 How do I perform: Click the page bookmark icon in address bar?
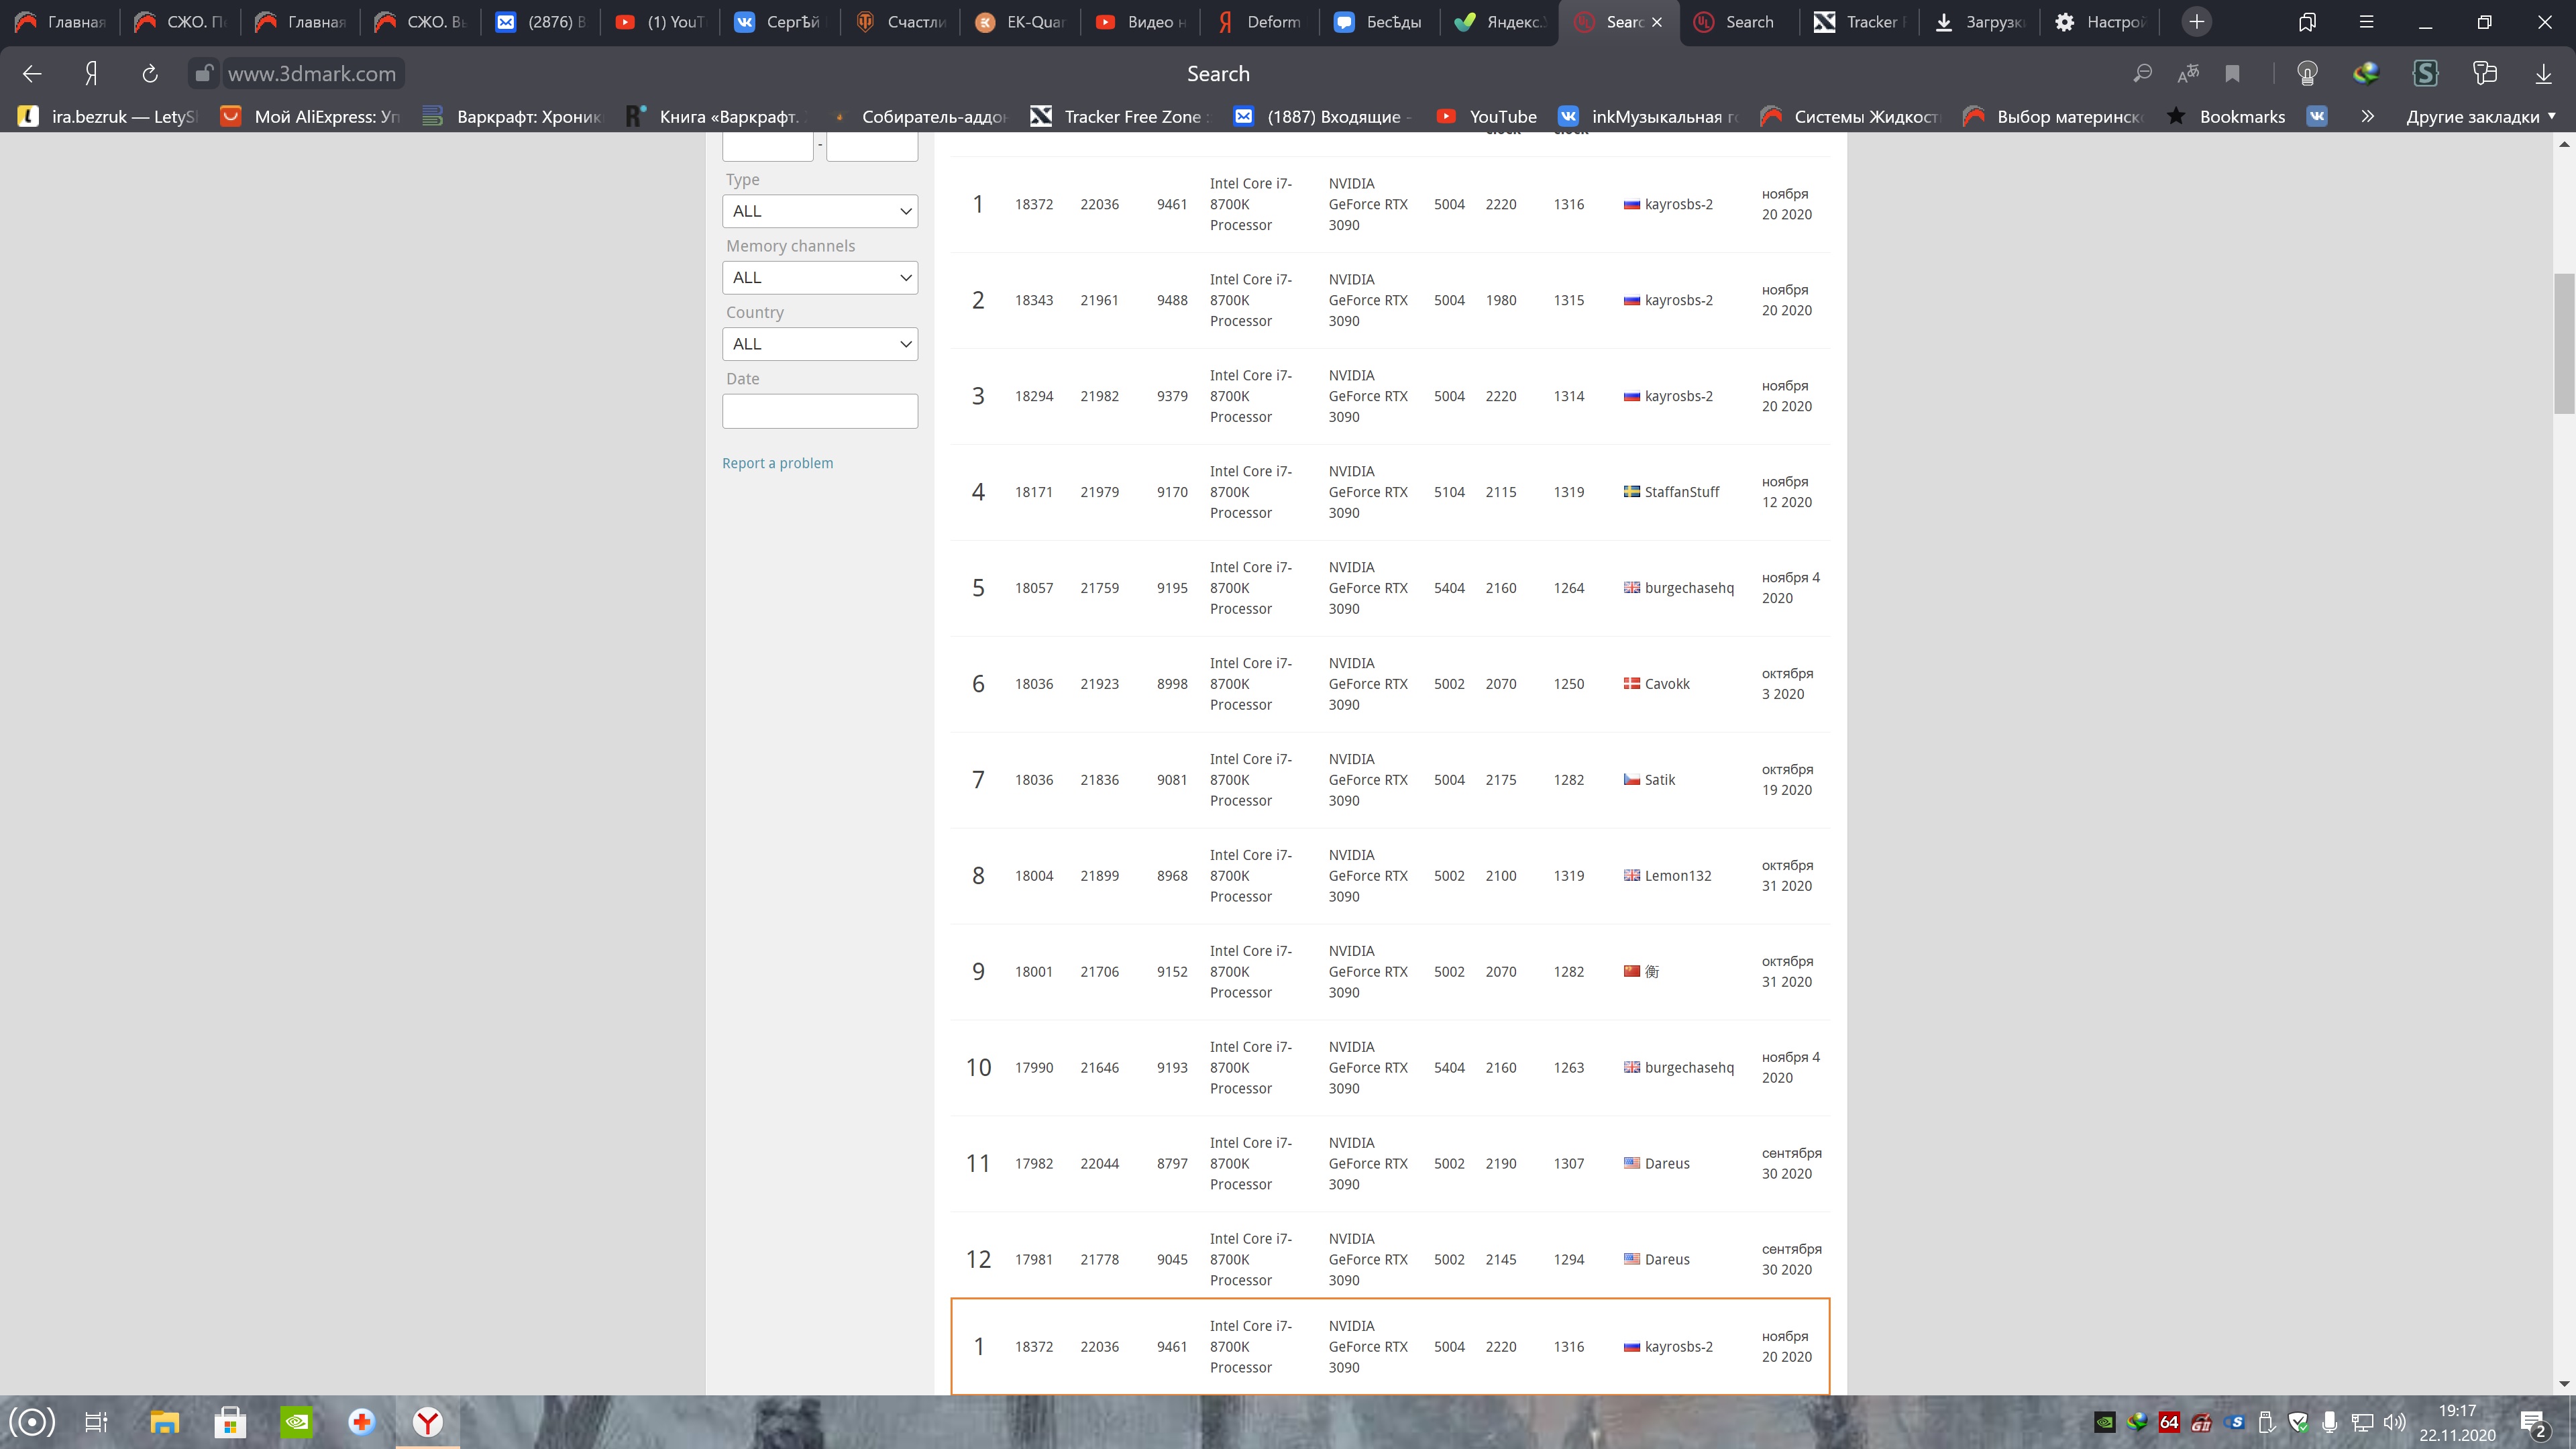[2232, 73]
